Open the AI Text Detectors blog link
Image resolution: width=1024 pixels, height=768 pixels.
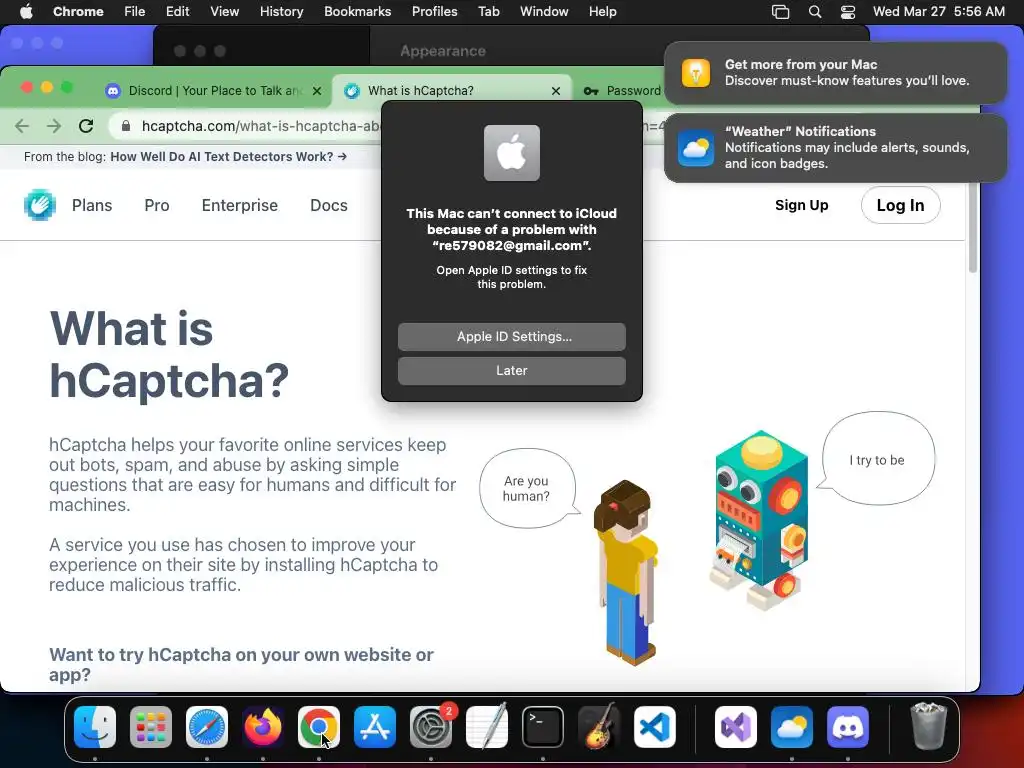(229, 157)
